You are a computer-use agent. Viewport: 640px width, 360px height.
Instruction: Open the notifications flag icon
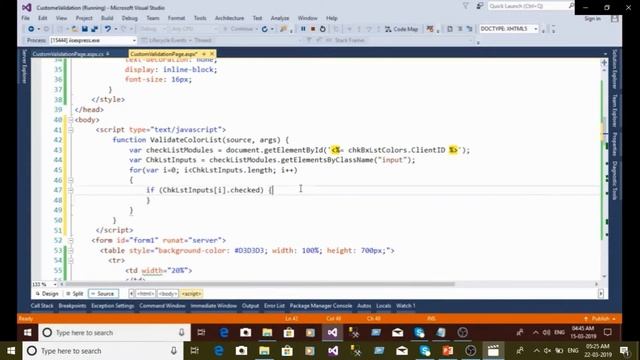466,6
